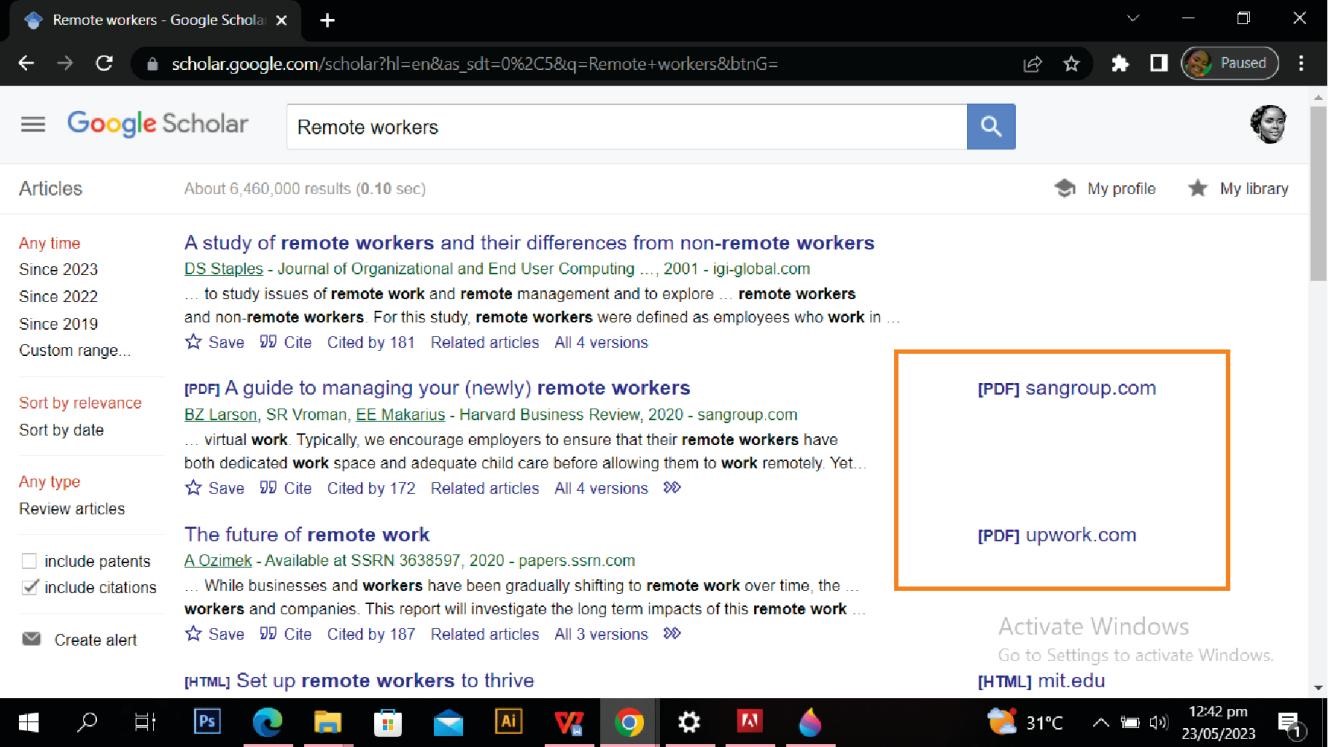Open a new tab with the plus button
The image size is (1328, 747).
[x=327, y=20]
